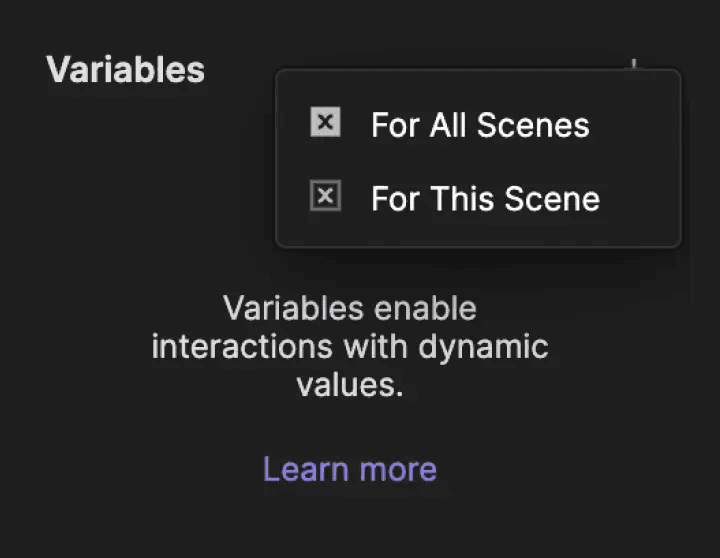Click the Variables description text
Screen dimensions: 720x558
(x=349, y=346)
